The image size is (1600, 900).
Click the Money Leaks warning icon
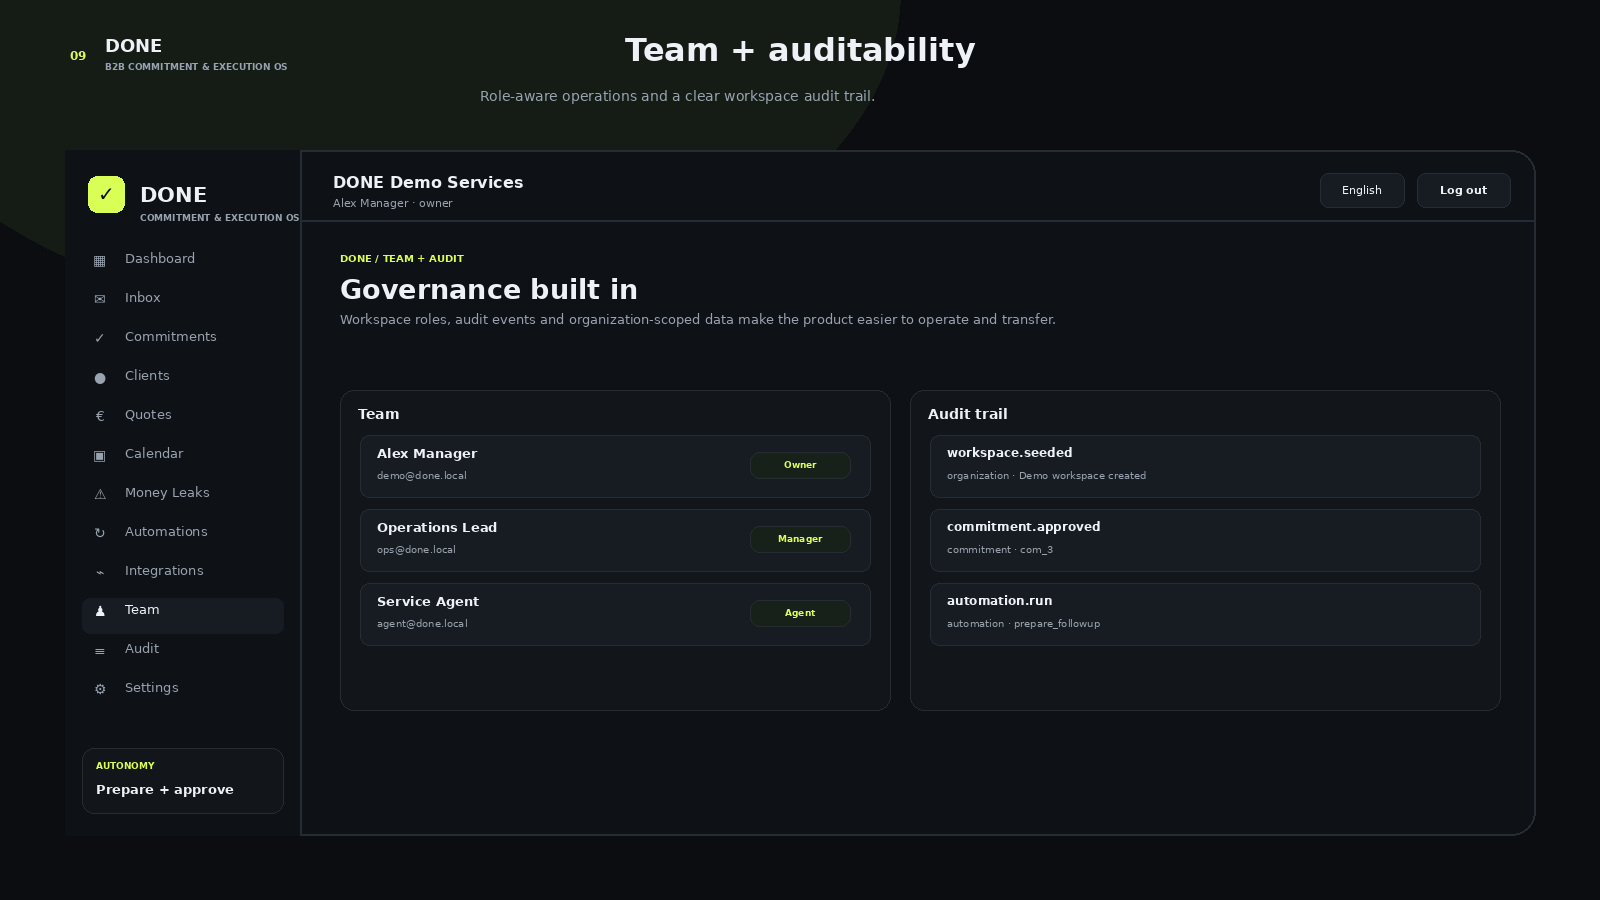click(x=100, y=494)
